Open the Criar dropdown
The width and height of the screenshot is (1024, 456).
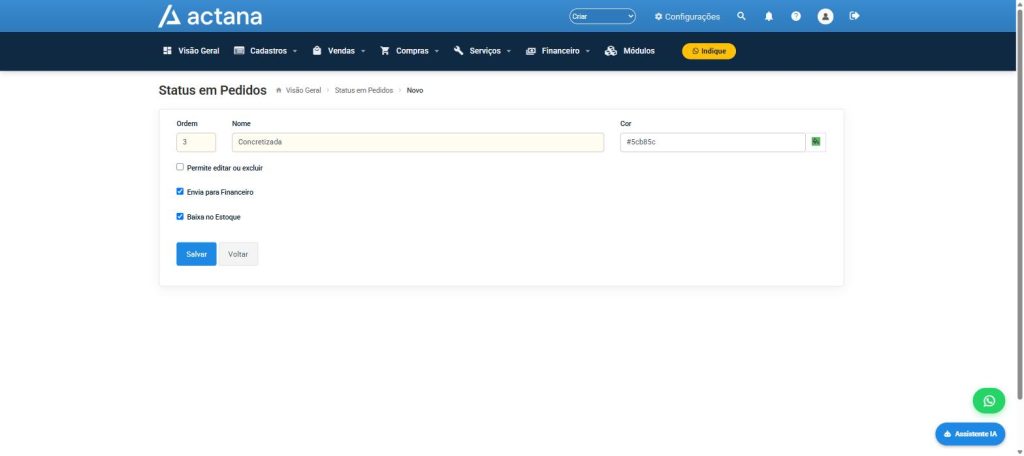tap(602, 16)
